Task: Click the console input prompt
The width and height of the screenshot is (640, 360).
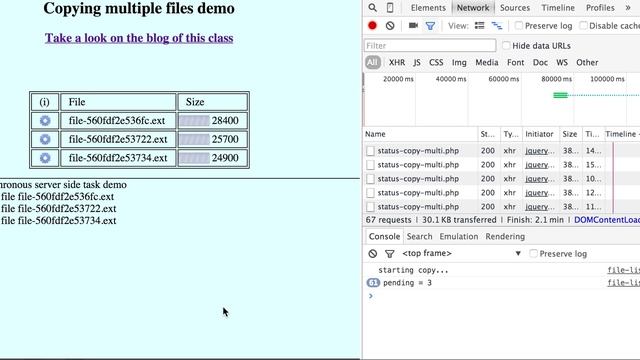Action: click(502, 296)
